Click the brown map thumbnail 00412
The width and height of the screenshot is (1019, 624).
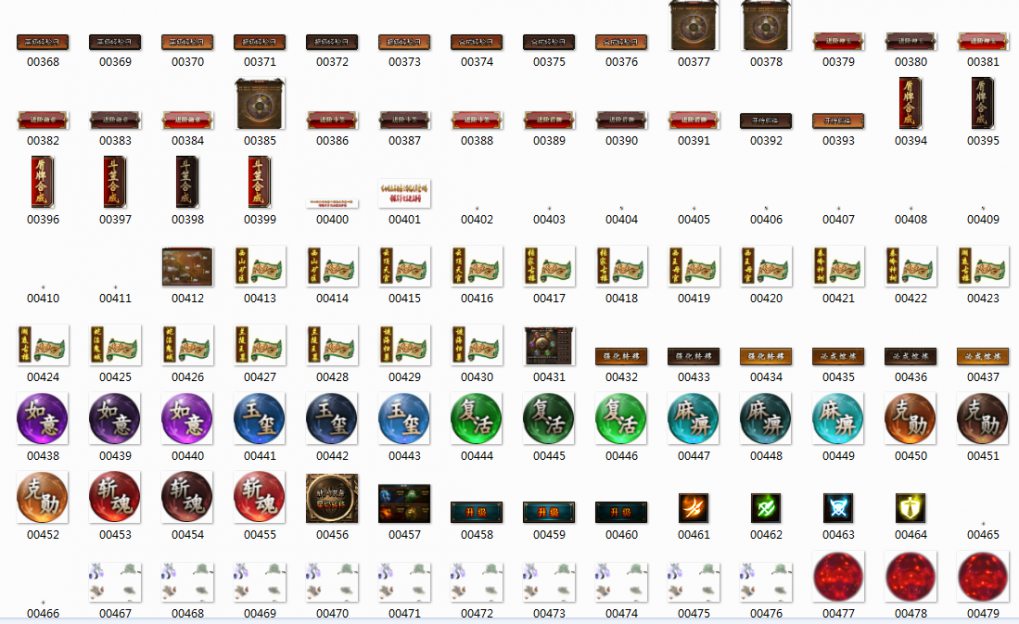(187, 267)
